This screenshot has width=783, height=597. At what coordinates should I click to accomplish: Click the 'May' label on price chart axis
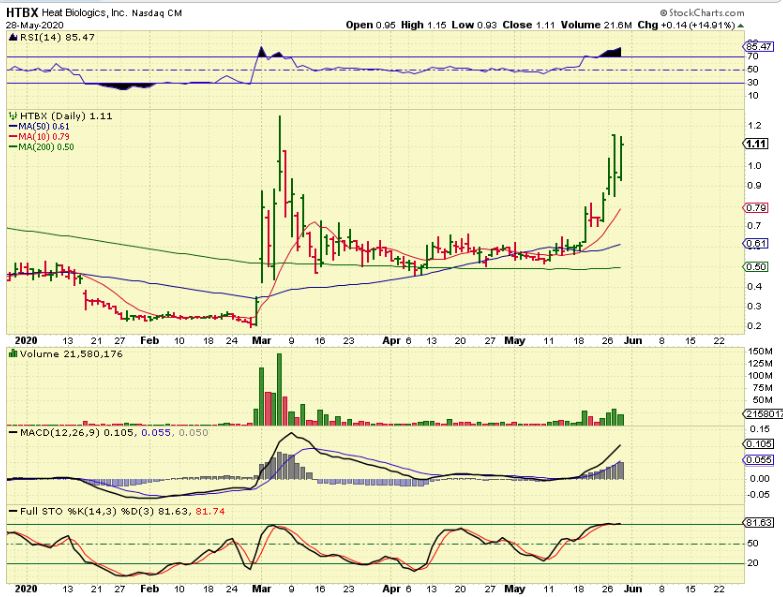pos(514,340)
